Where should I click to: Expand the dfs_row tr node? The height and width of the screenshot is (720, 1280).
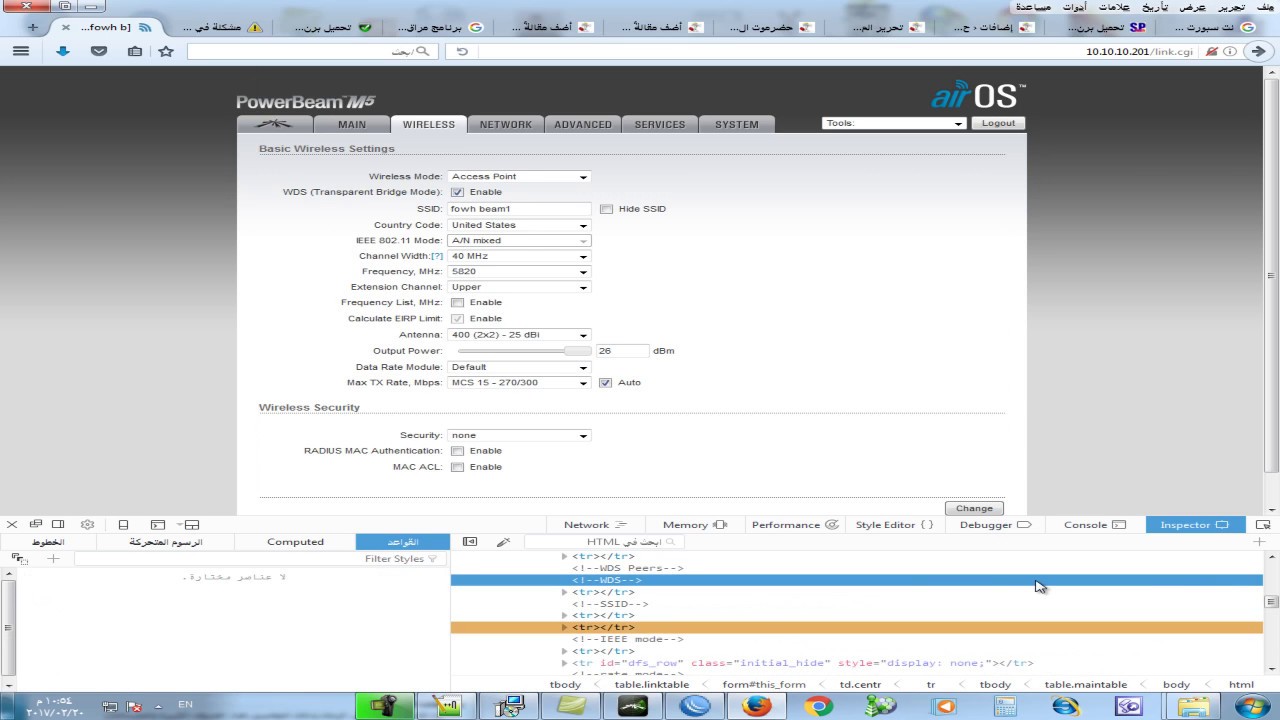tap(565, 663)
